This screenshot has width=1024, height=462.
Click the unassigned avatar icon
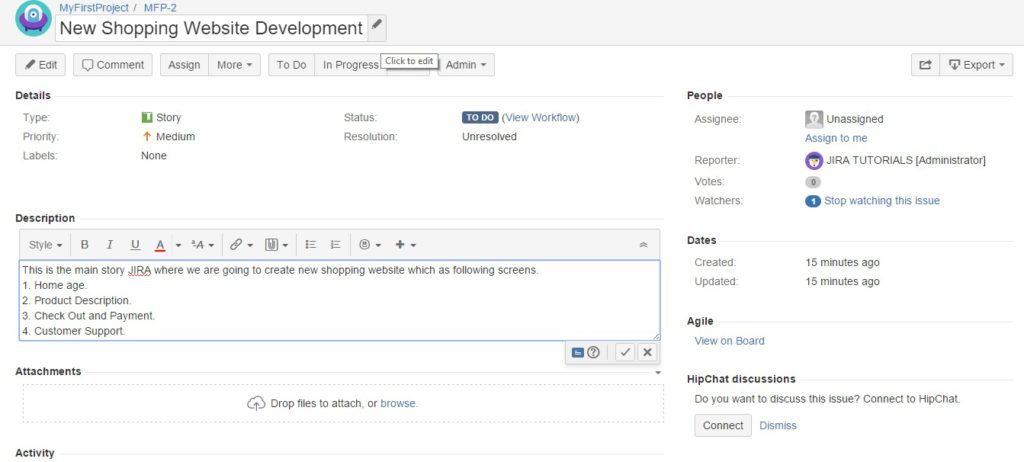(814, 119)
